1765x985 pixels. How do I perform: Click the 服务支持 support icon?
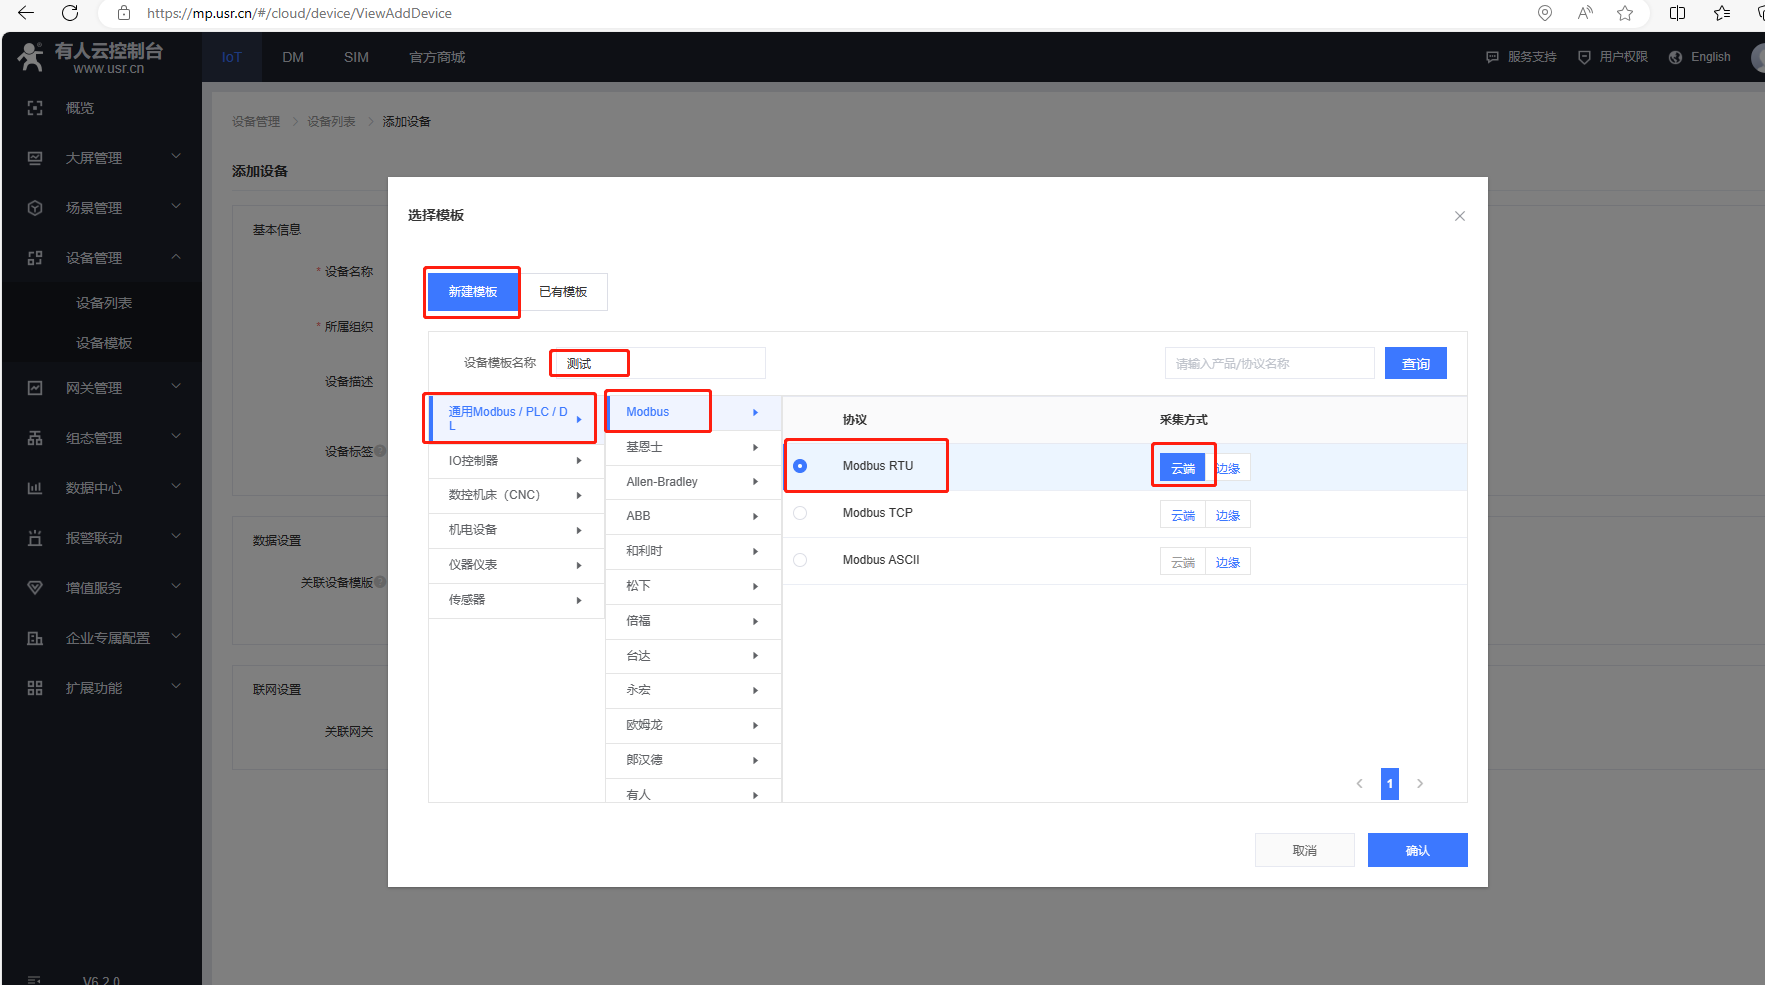point(1492,57)
